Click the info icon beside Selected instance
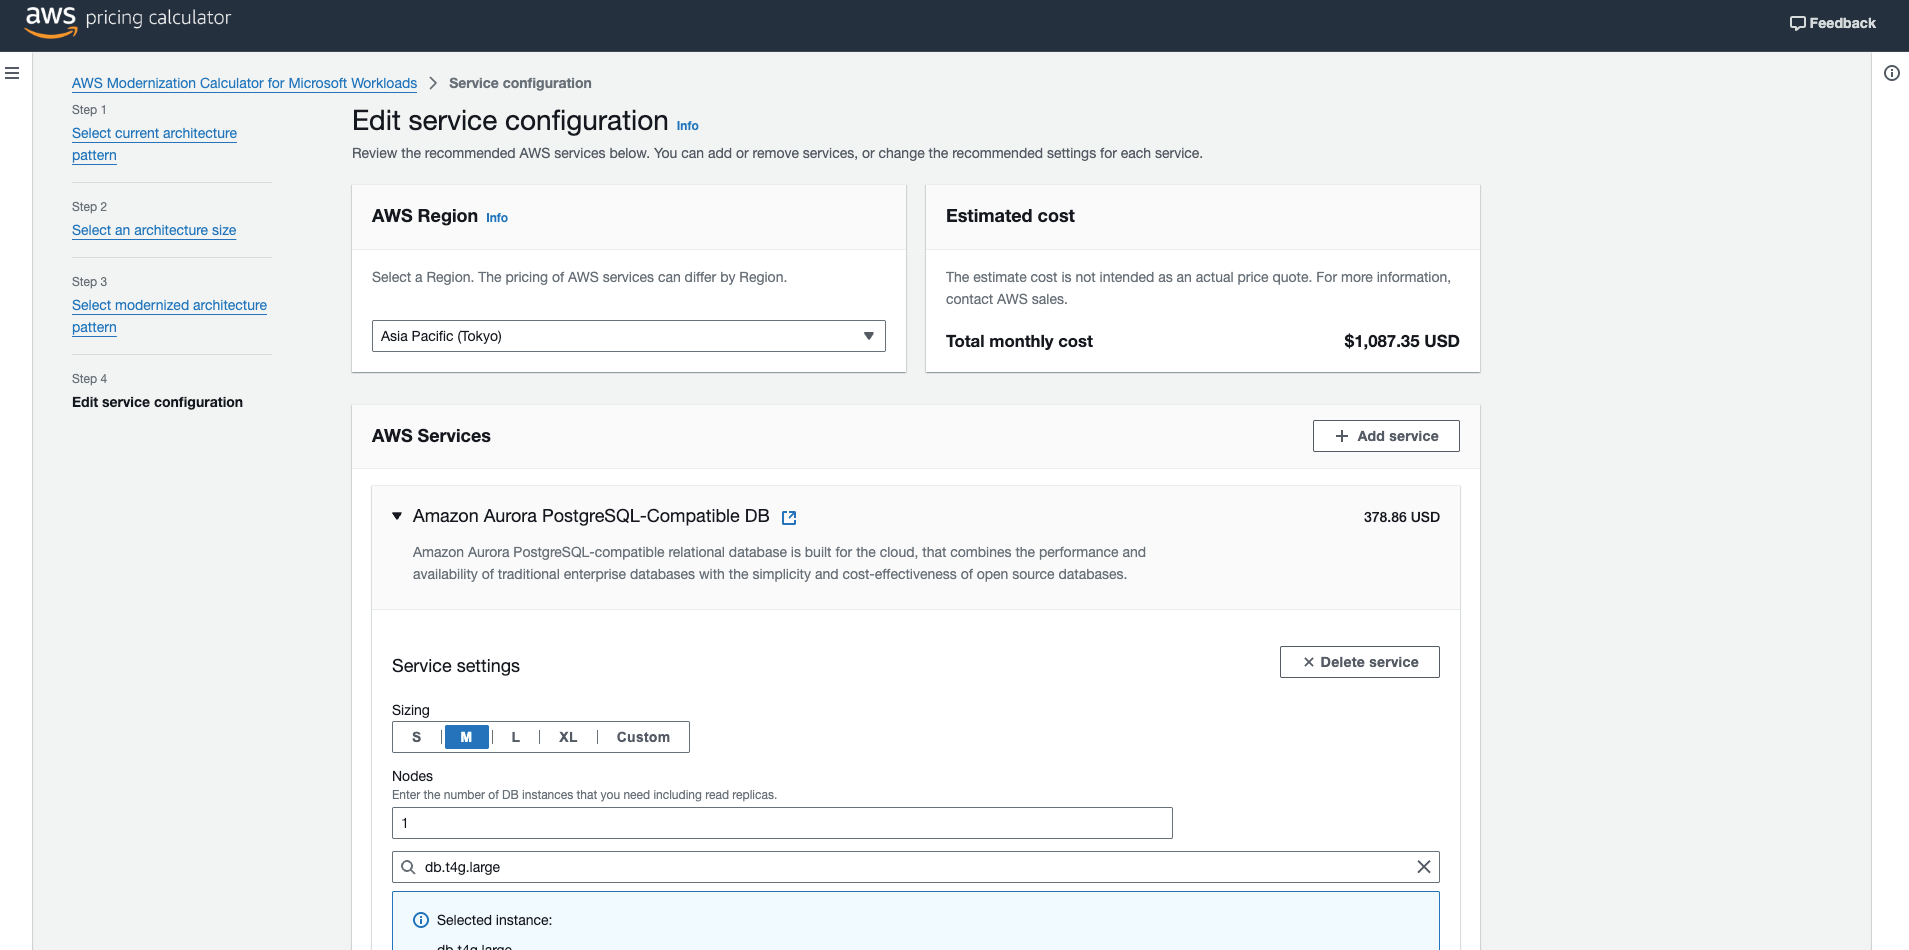The height and width of the screenshot is (950, 1909). [x=421, y=920]
